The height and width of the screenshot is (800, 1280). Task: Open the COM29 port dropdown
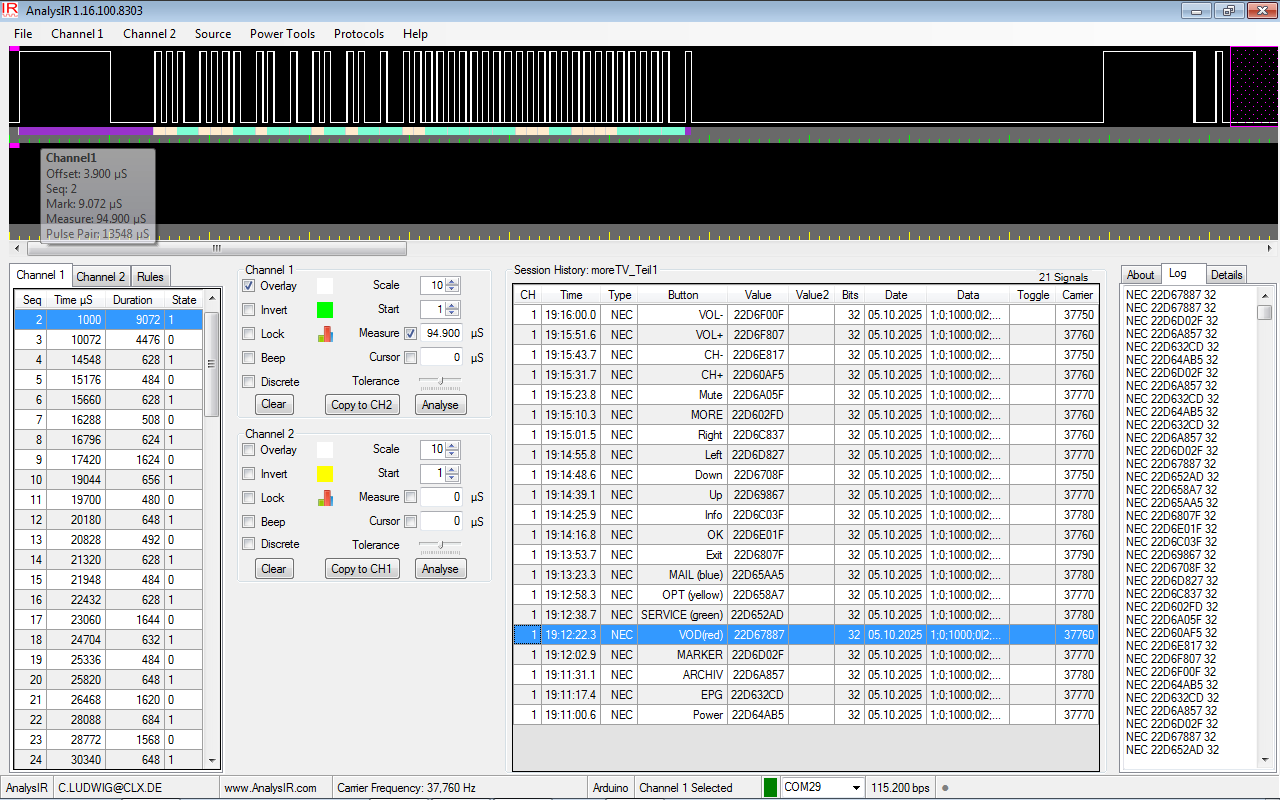point(855,788)
